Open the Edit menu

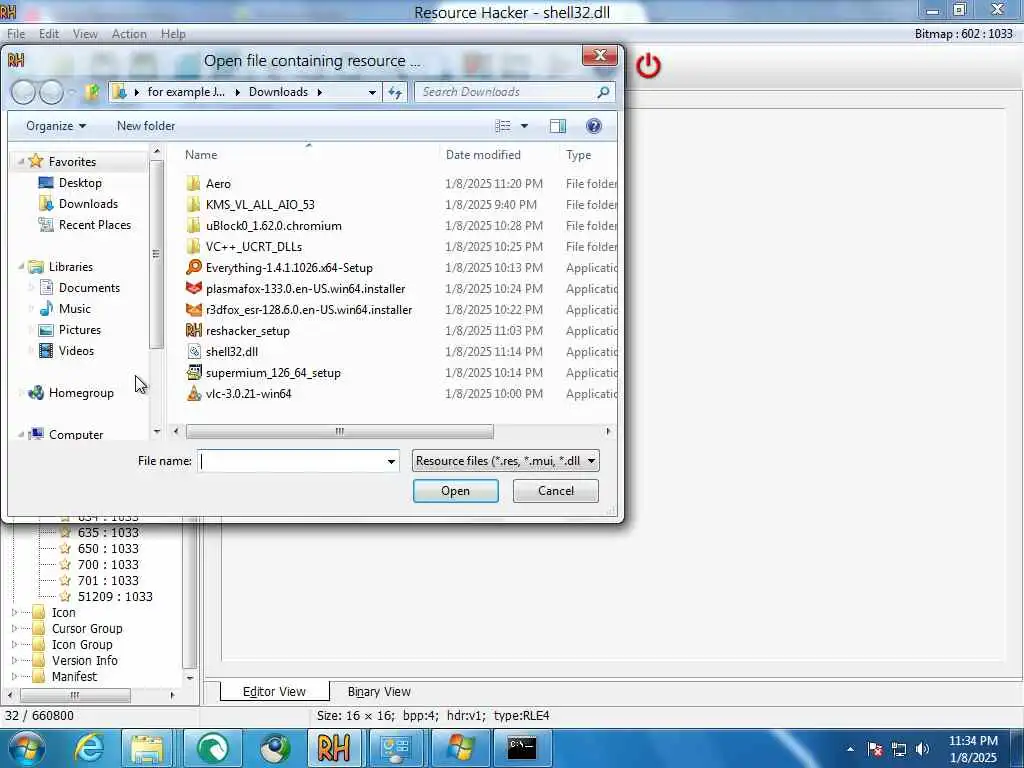click(48, 34)
